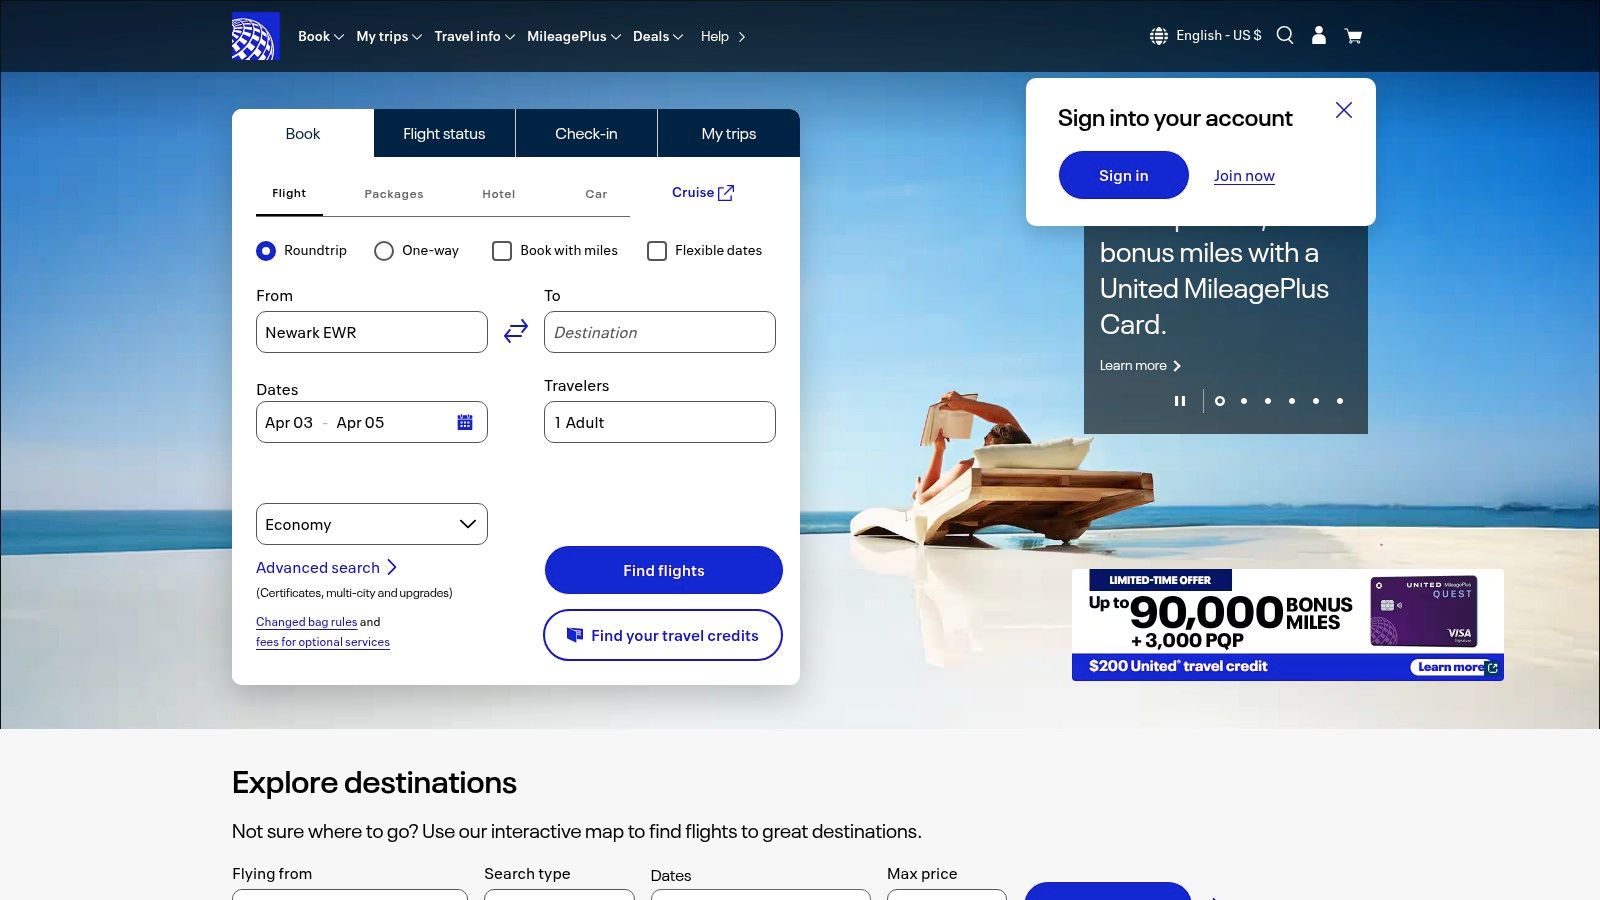Click the Join now link
The height and width of the screenshot is (900, 1600).
(x=1243, y=175)
